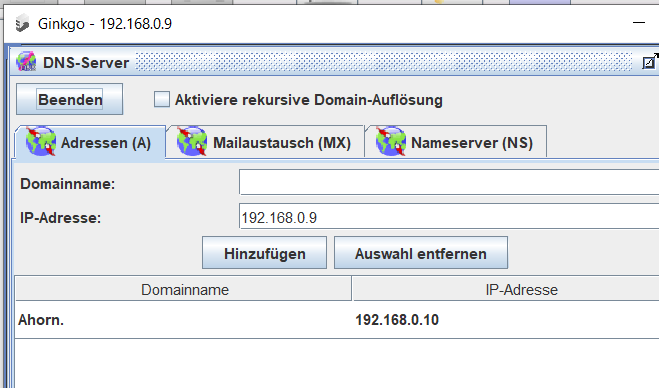Click the globe icon on Nameserver tab
659x388 pixels.
click(391, 142)
